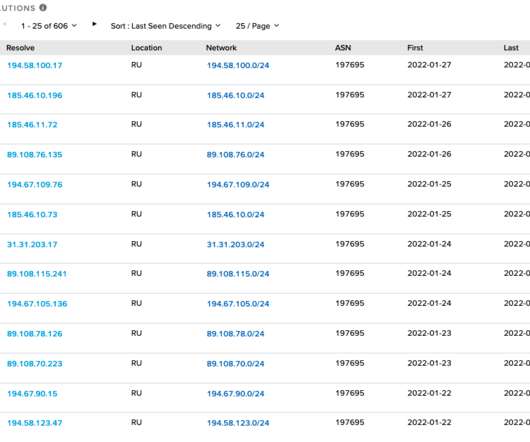Open resolved IP 194.67.105.136
Viewport: 530px width, 442px height.
tap(37, 304)
